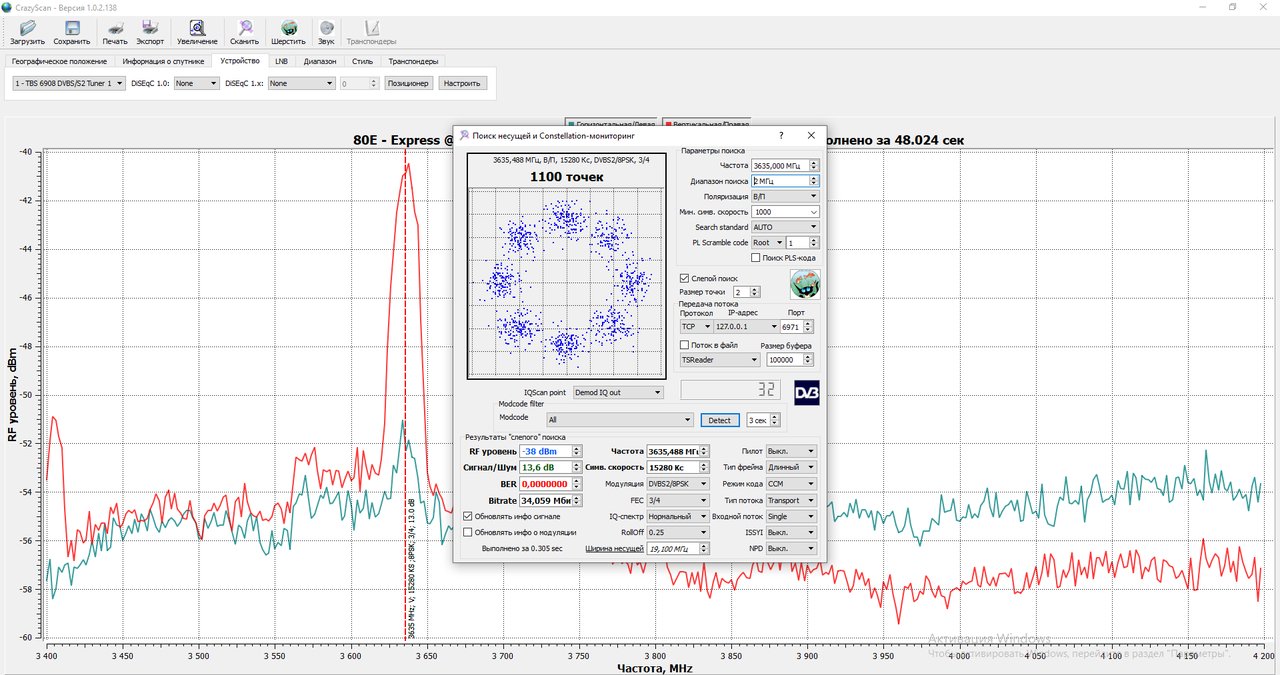Click the Позиционер button
1280x675 pixels.
click(408, 84)
